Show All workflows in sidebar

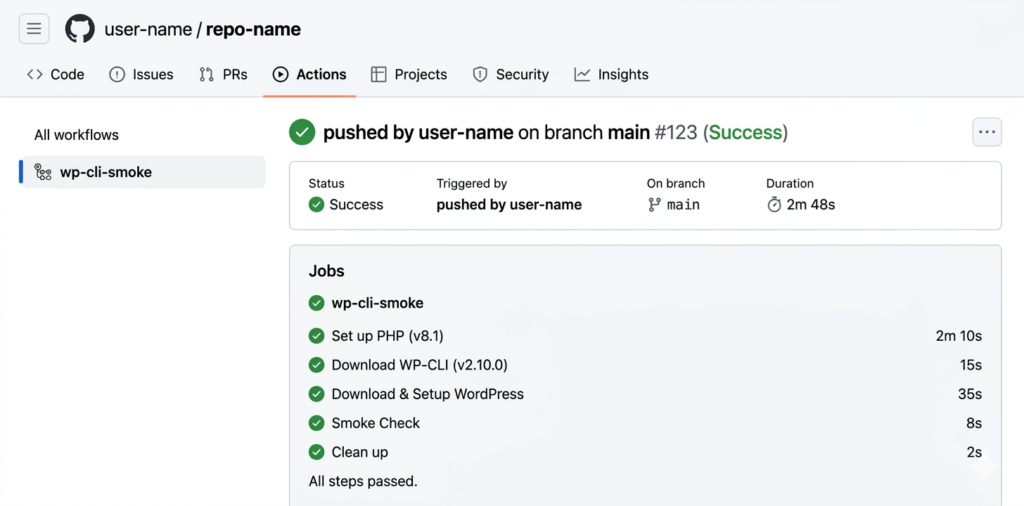point(76,135)
